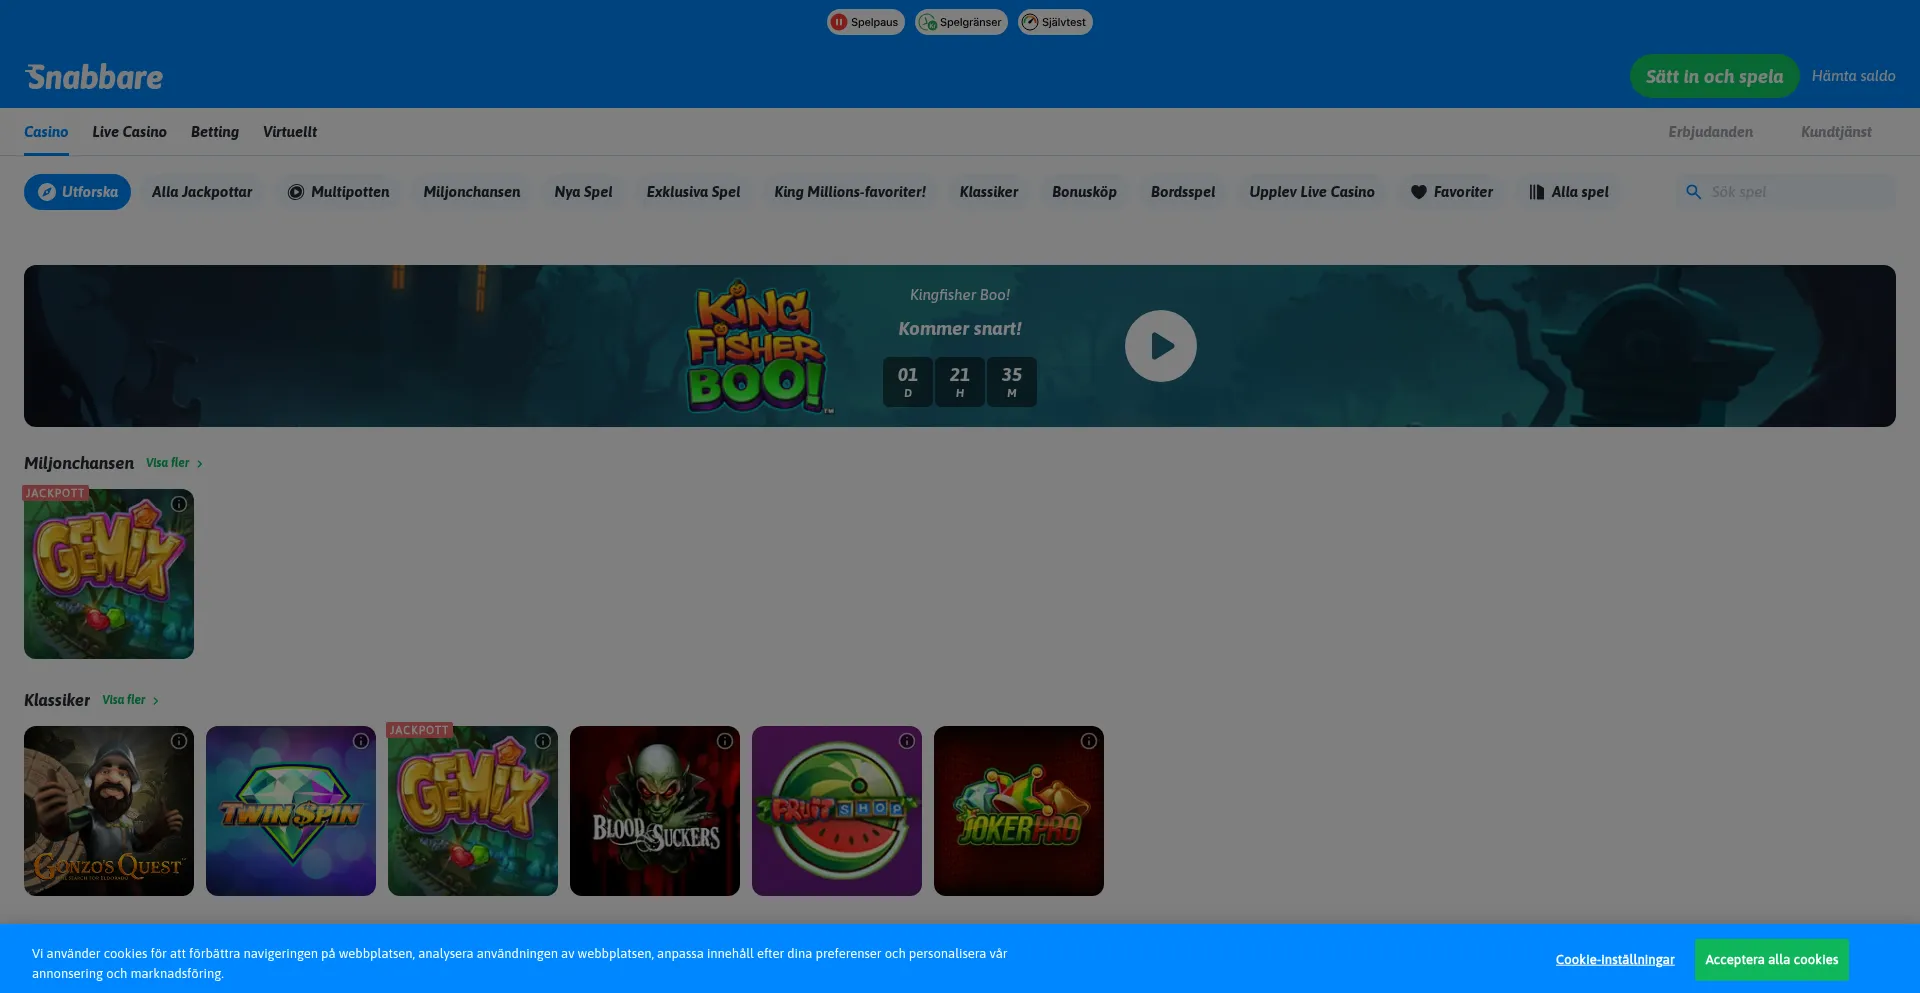Click the Snabbare logo
1920x993 pixels.
pyautogui.click(x=94, y=77)
